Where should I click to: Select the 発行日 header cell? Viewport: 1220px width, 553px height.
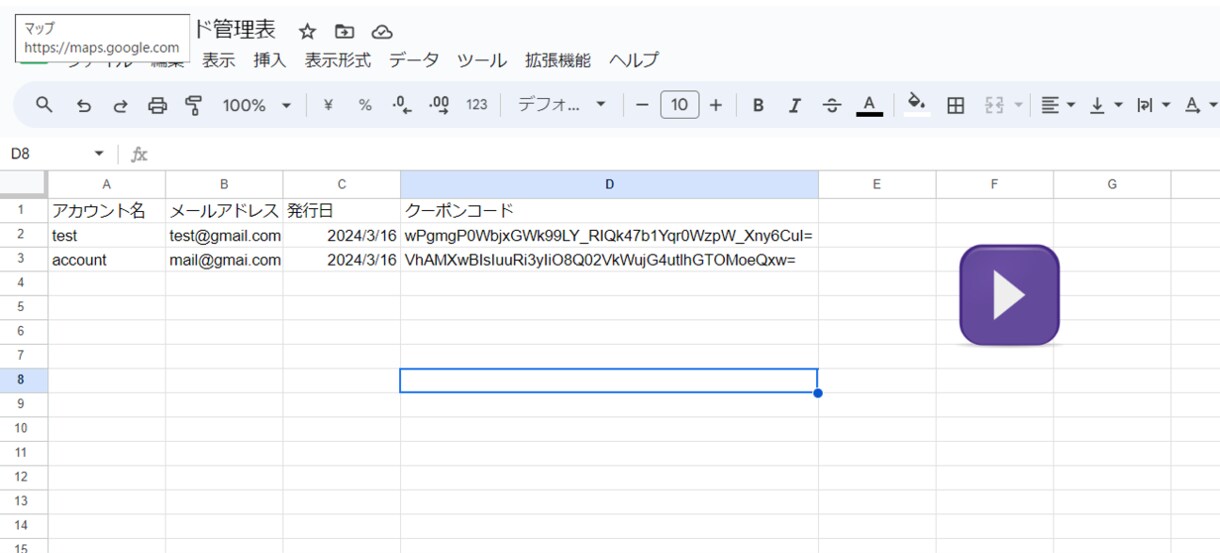pyautogui.click(x=342, y=211)
